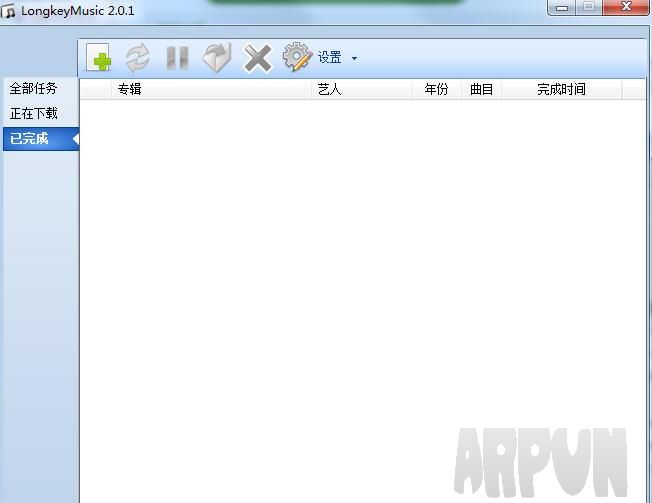
Task: Switch to the 正在下载 list
Action: [33, 113]
